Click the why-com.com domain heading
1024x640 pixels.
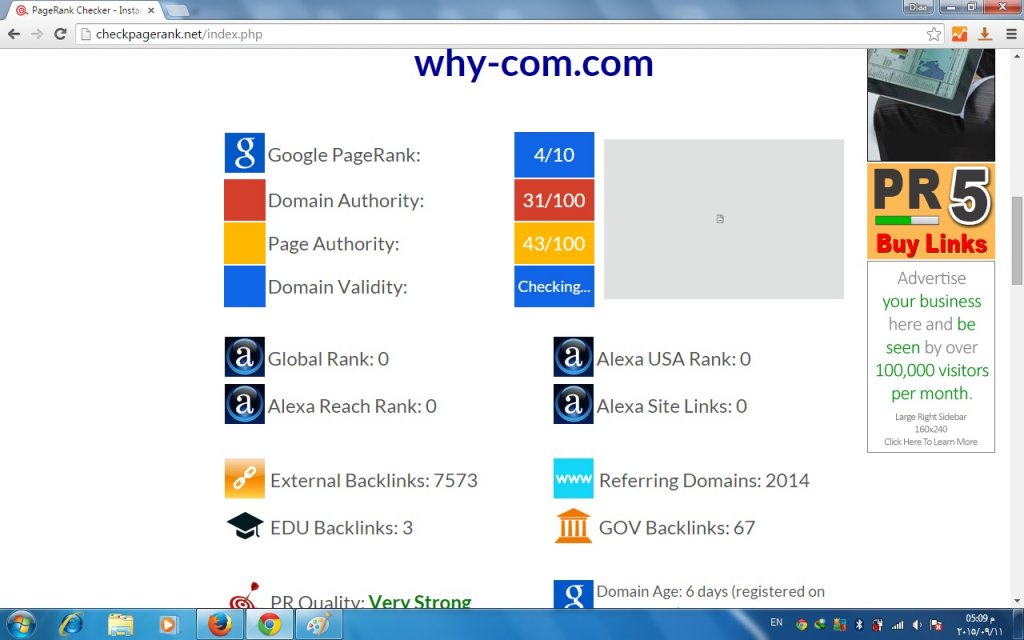coord(534,63)
